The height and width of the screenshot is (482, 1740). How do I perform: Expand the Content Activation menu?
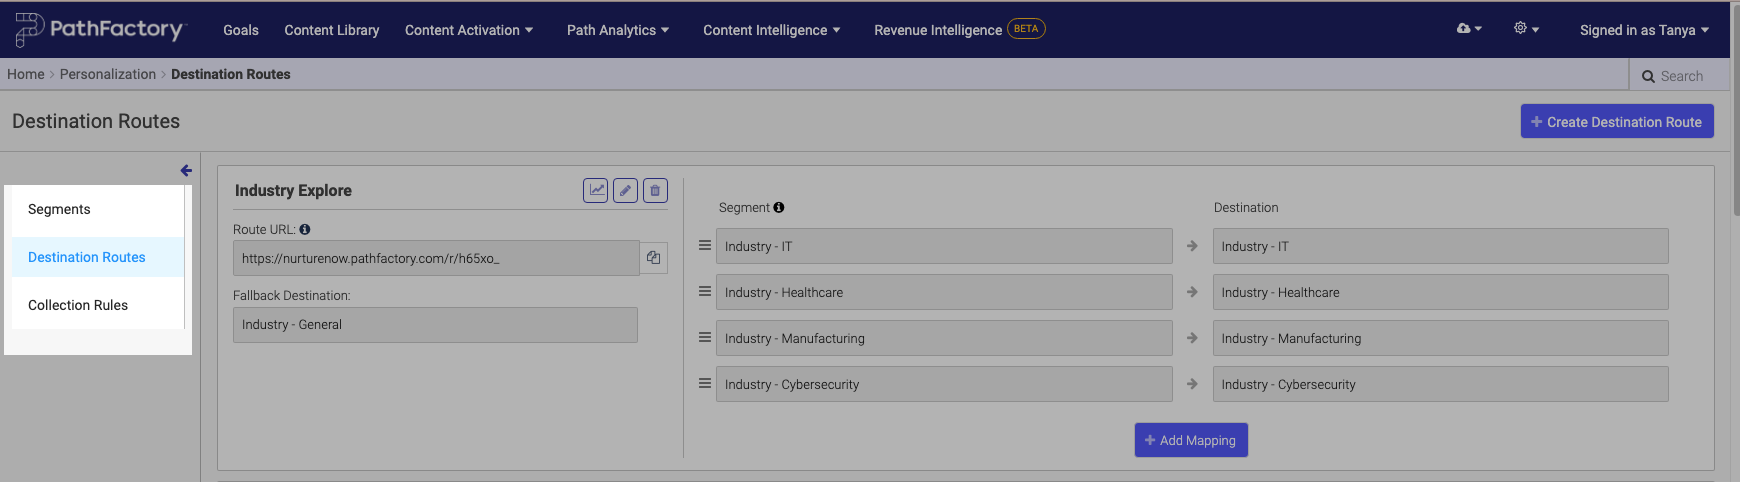pyautogui.click(x=468, y=30)
